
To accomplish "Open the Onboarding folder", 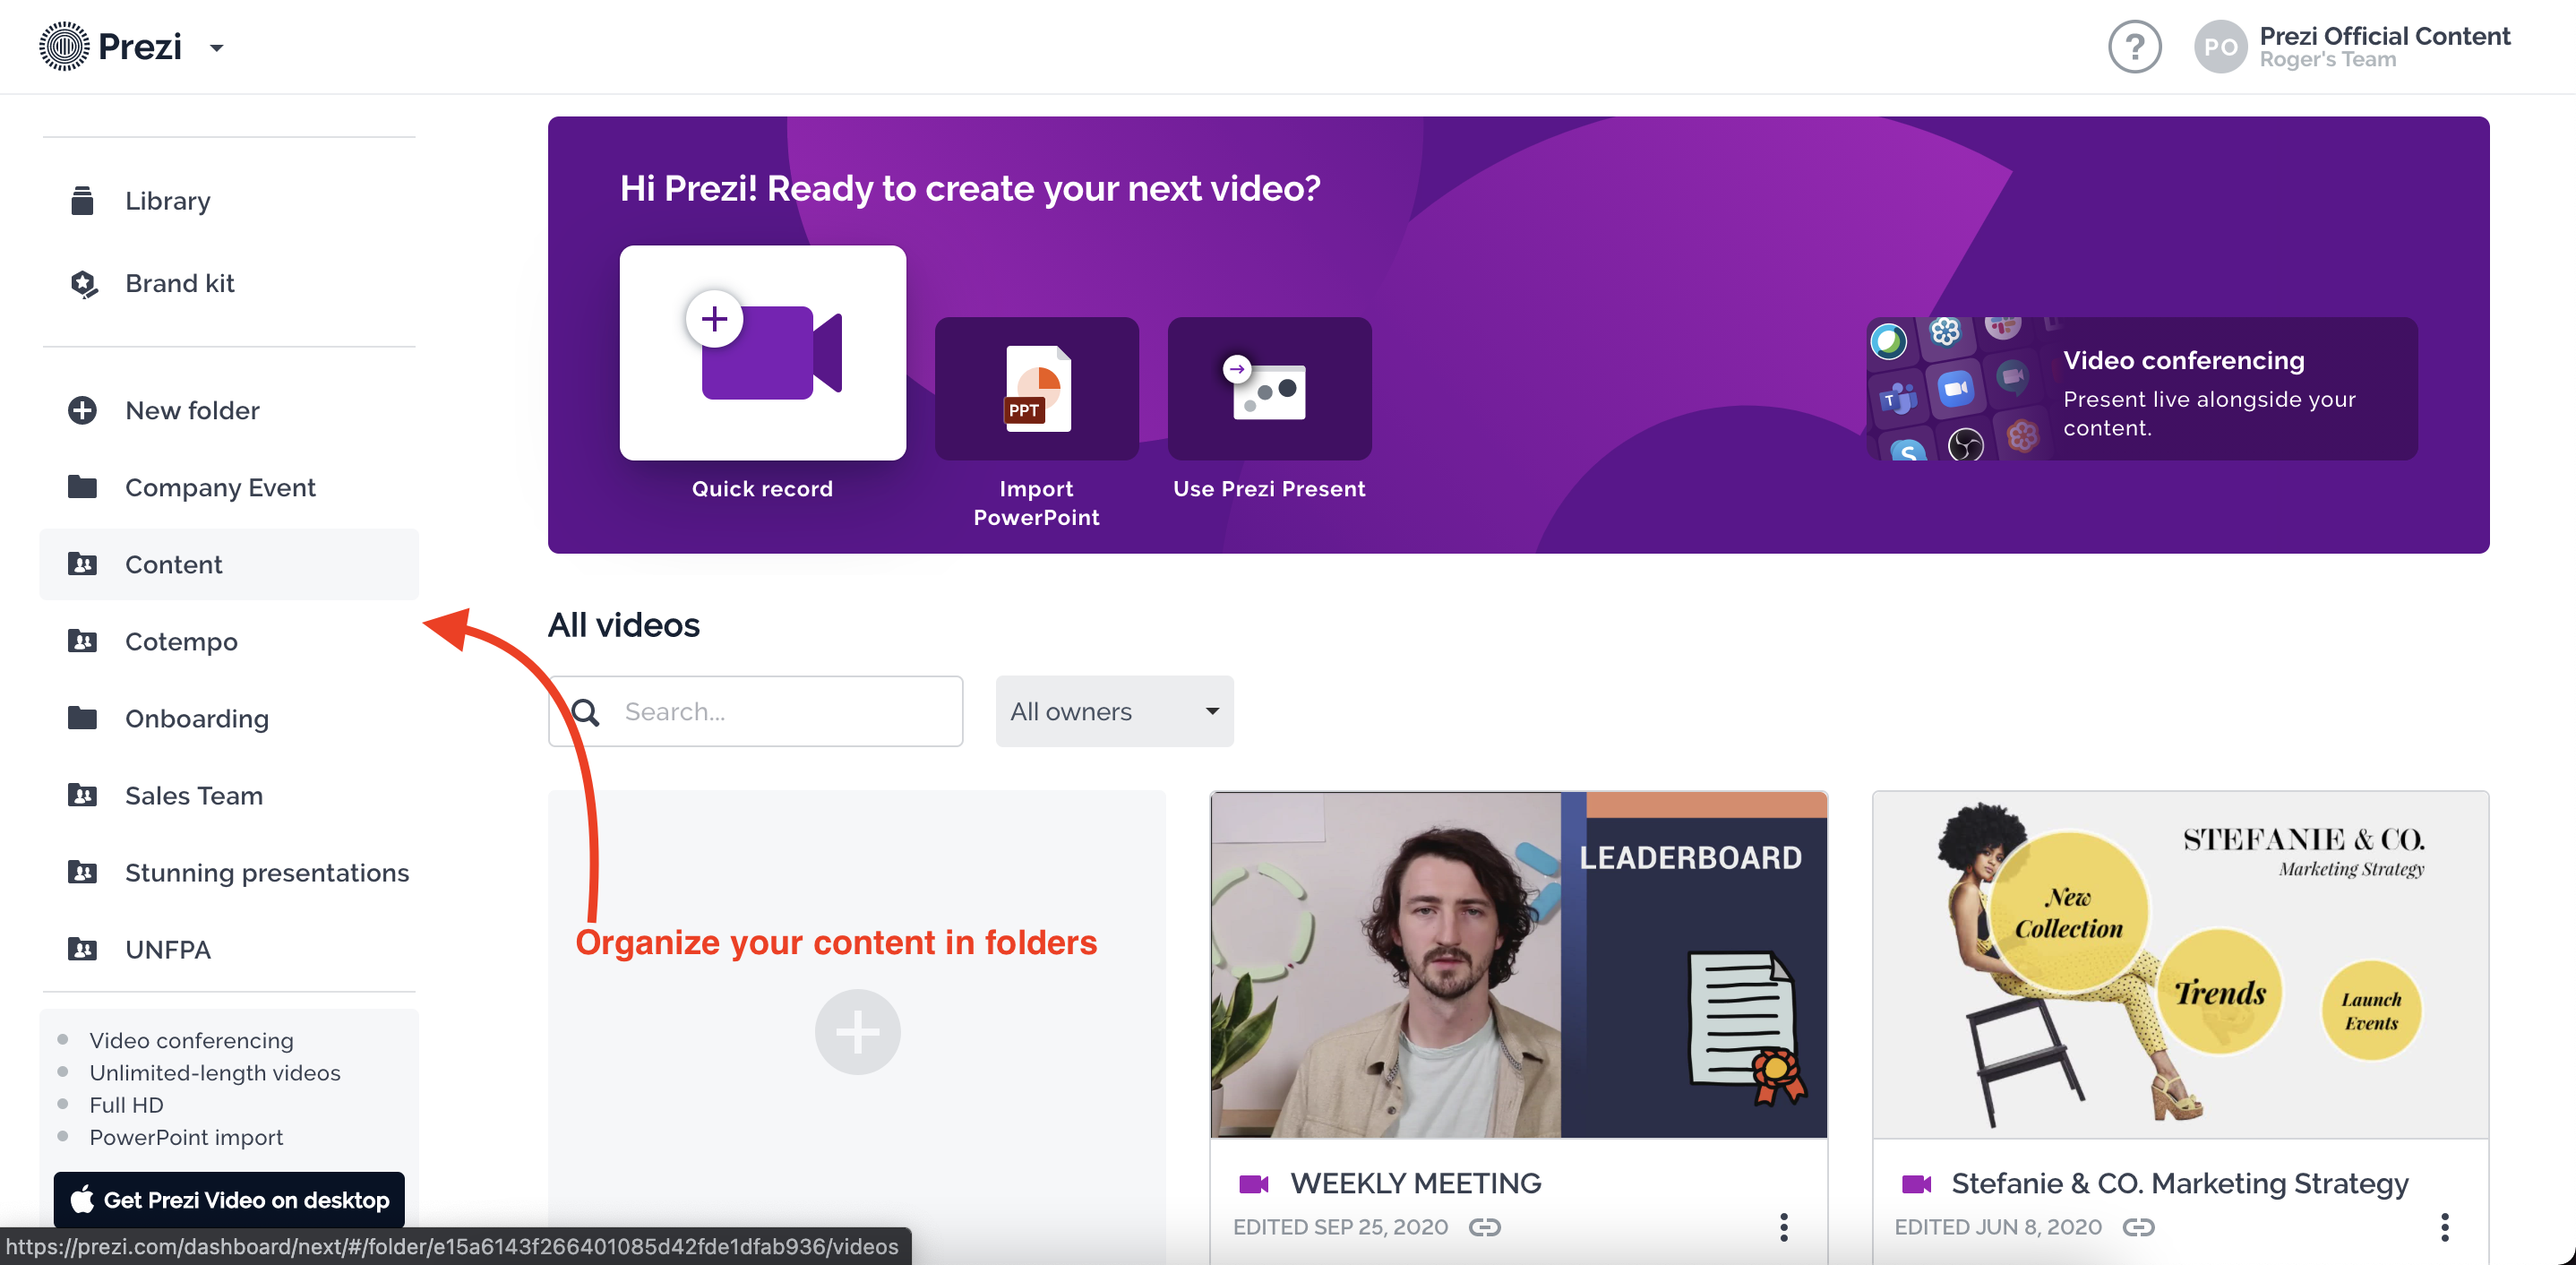I will pyautogui.click(x=197, y=719).
